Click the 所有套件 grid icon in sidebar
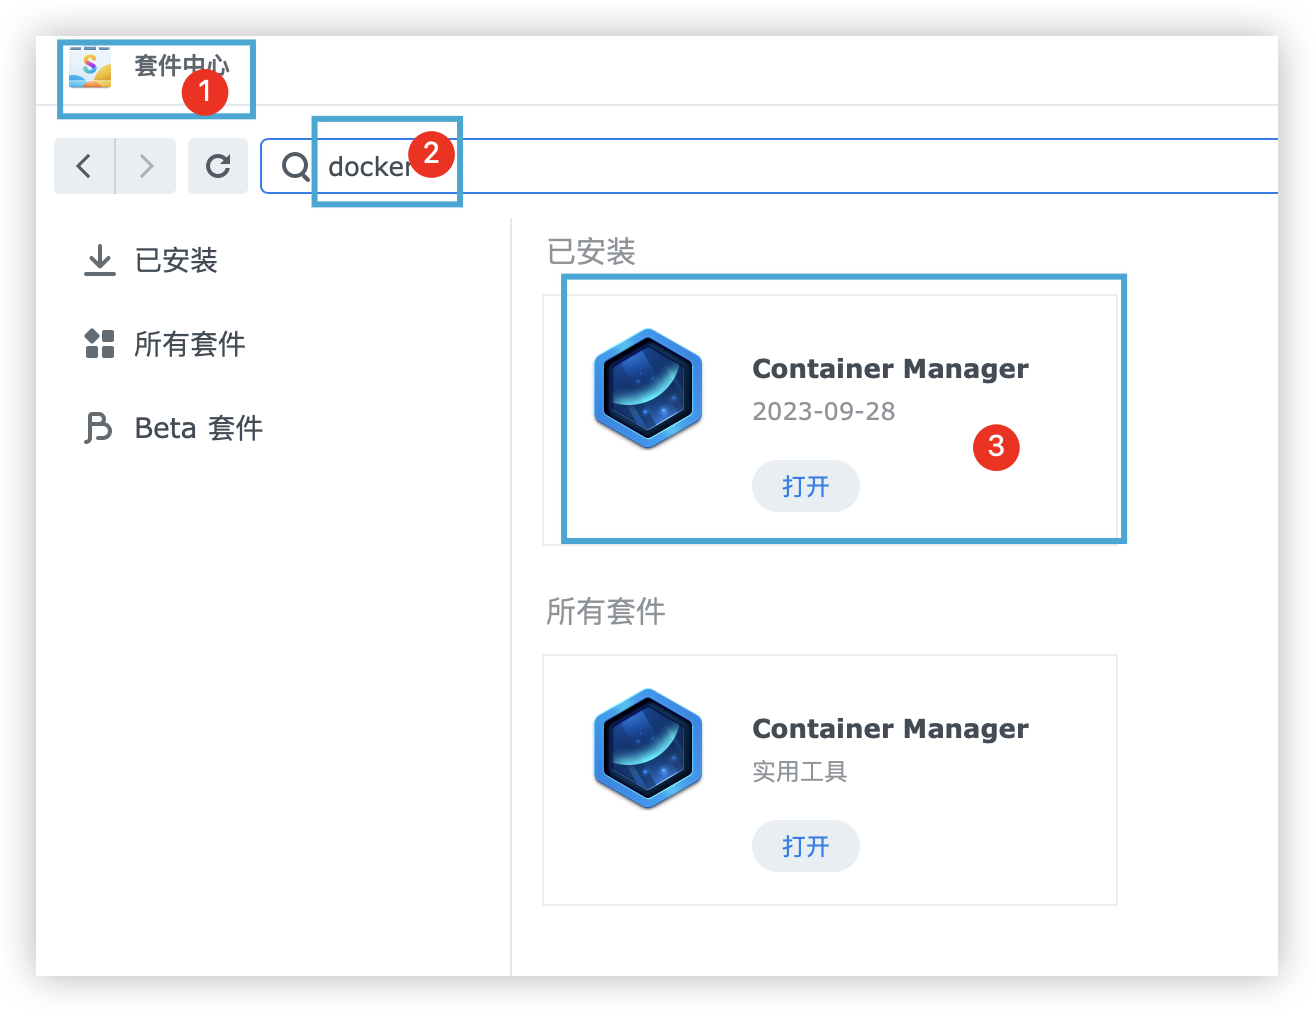The height and width of the screenshot is (1012, 1314). [x=99, y=343]
